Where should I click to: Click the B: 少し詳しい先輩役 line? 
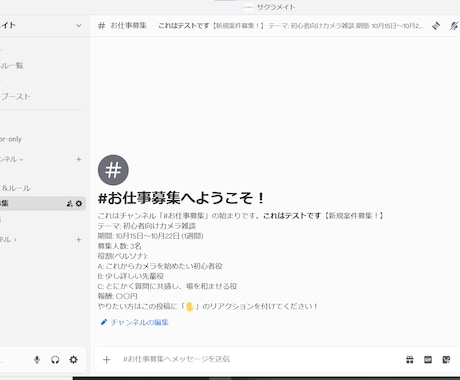(x=131, y=276)
